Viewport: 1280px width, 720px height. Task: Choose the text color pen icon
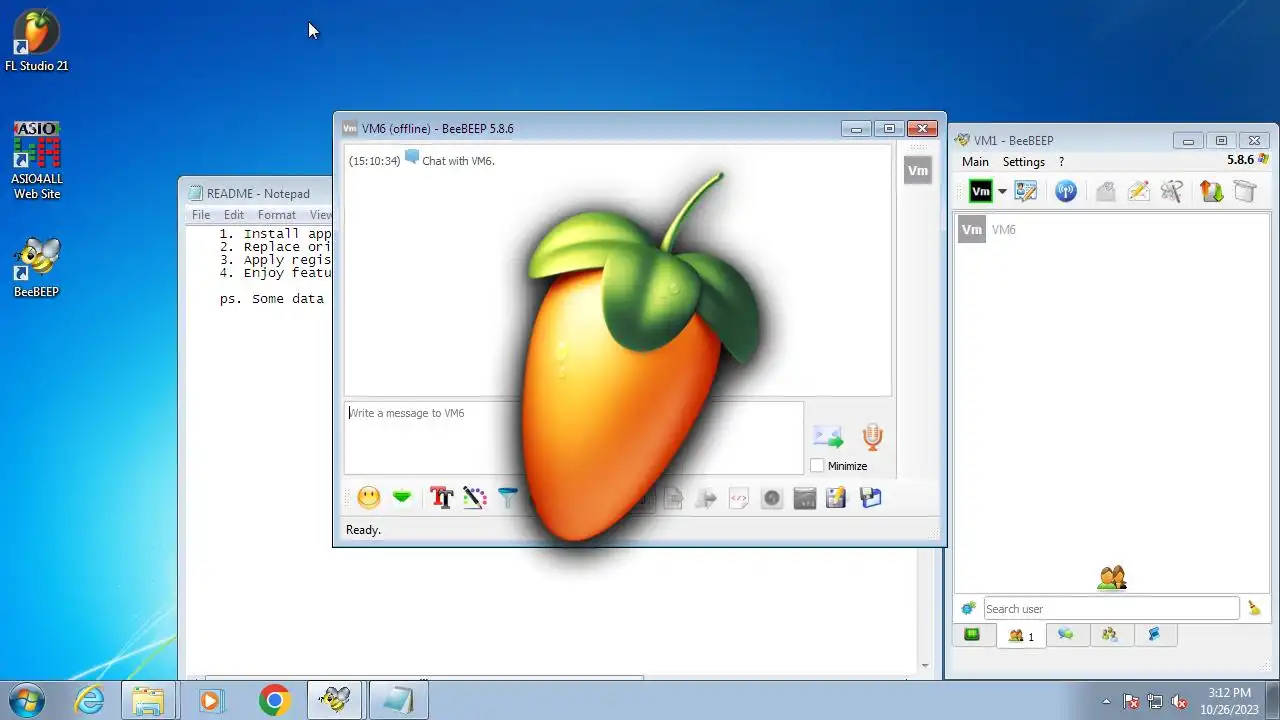click(x=475, y=498)
